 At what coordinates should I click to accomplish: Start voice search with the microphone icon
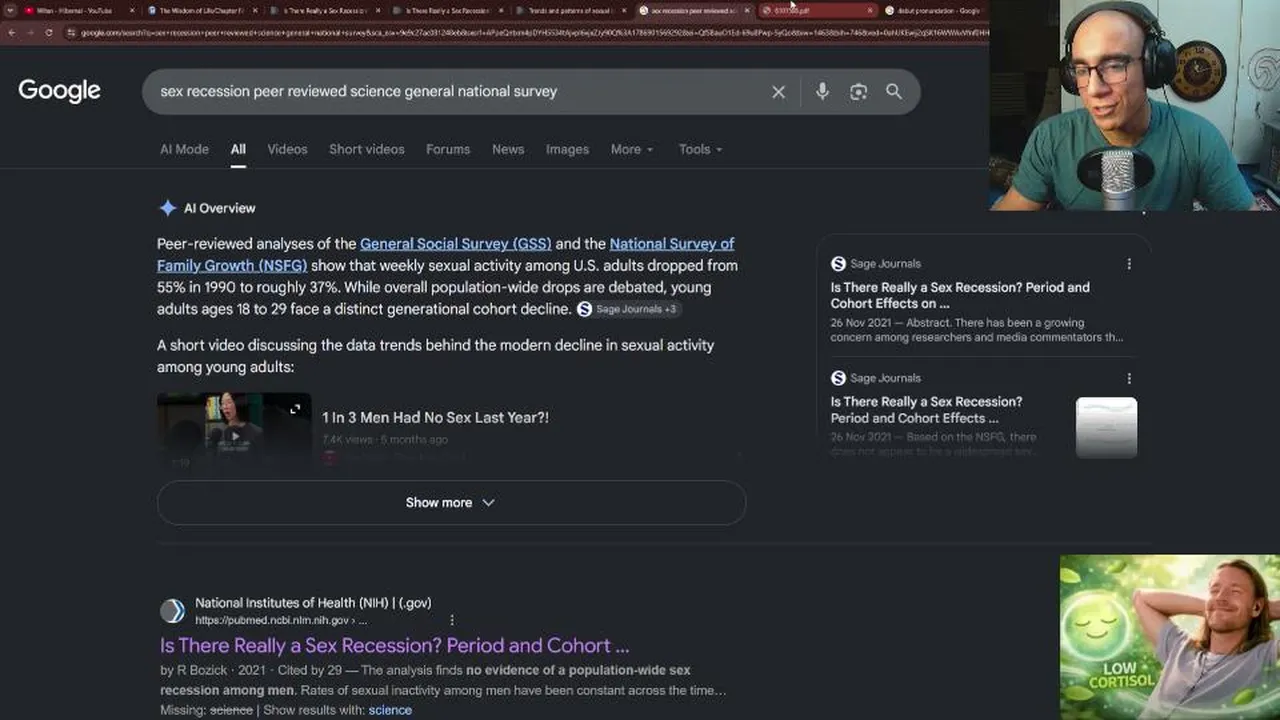click(822, 92)
